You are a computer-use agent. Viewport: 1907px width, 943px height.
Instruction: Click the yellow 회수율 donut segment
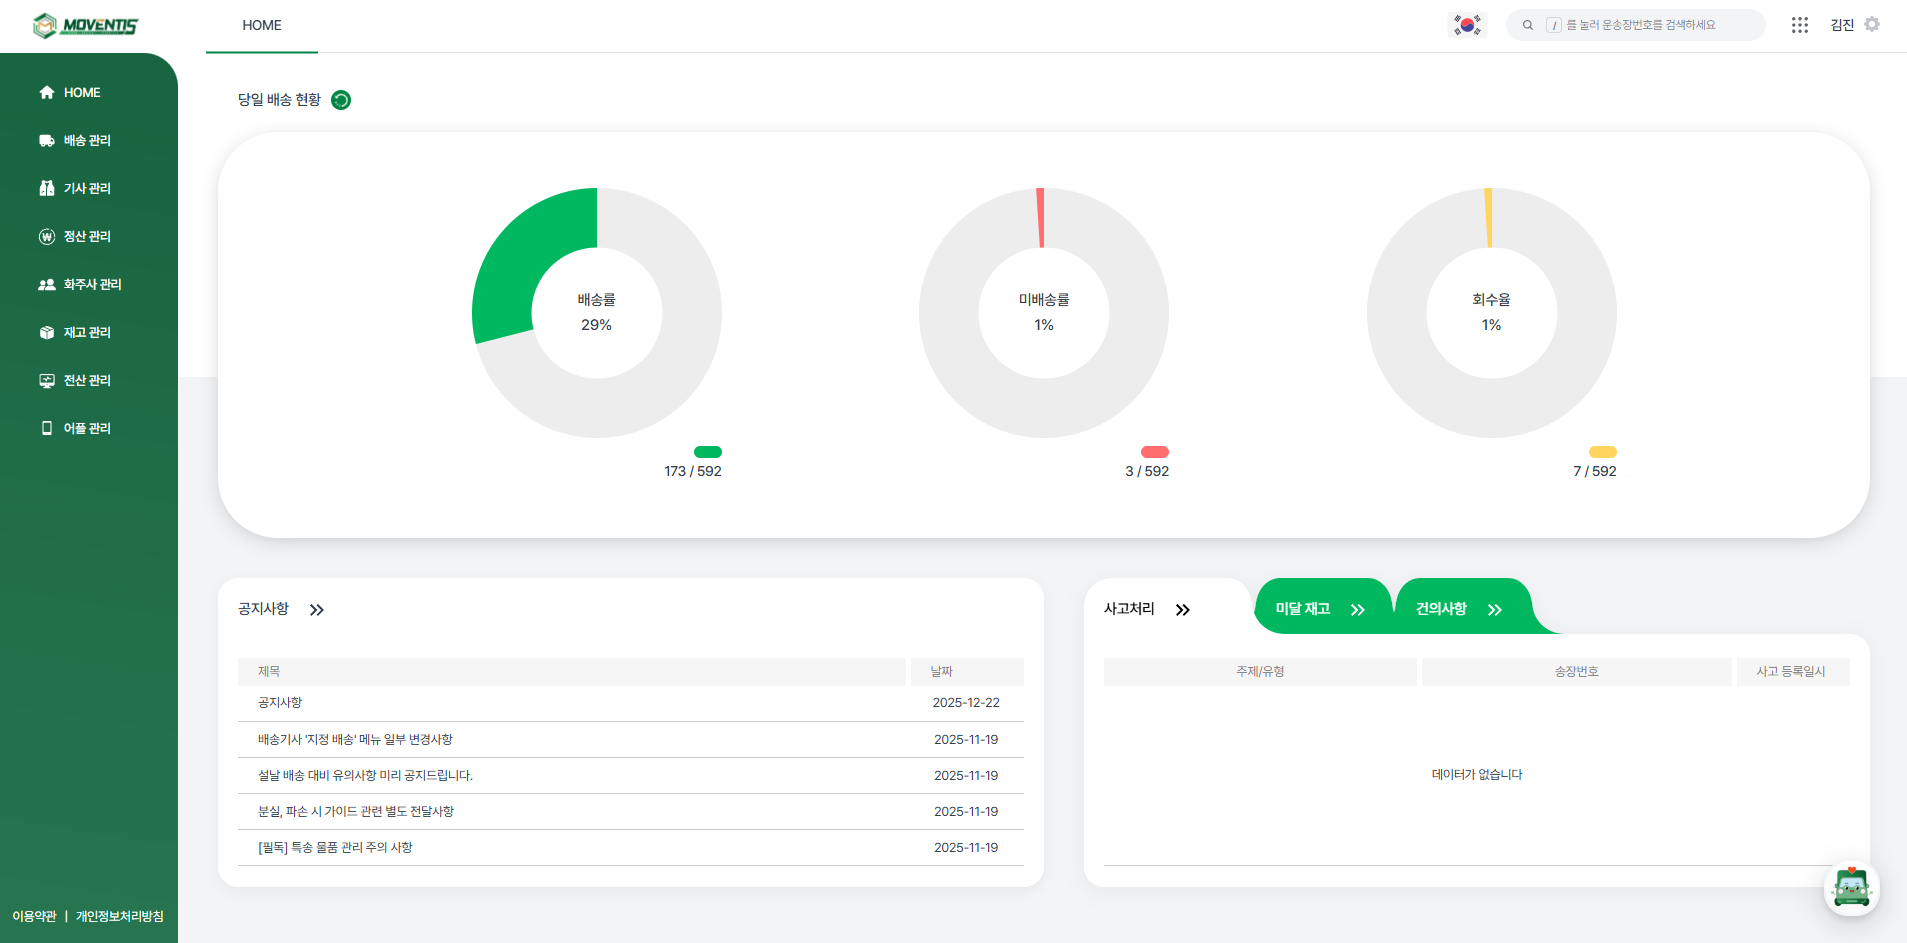tap(1488, 217)
